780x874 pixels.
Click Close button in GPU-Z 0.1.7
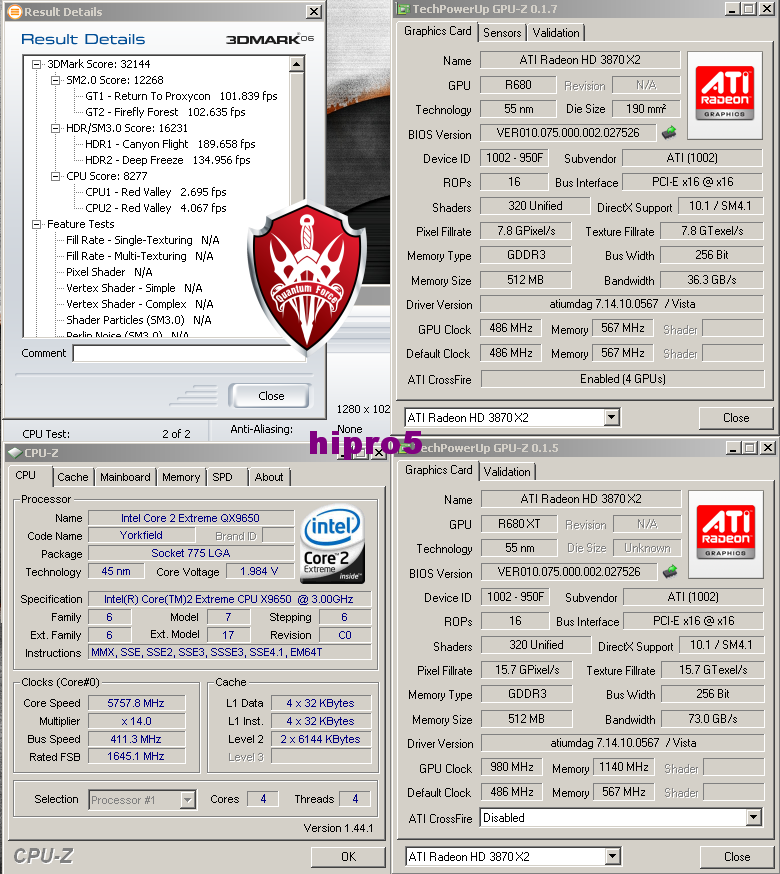pos(735,417)
